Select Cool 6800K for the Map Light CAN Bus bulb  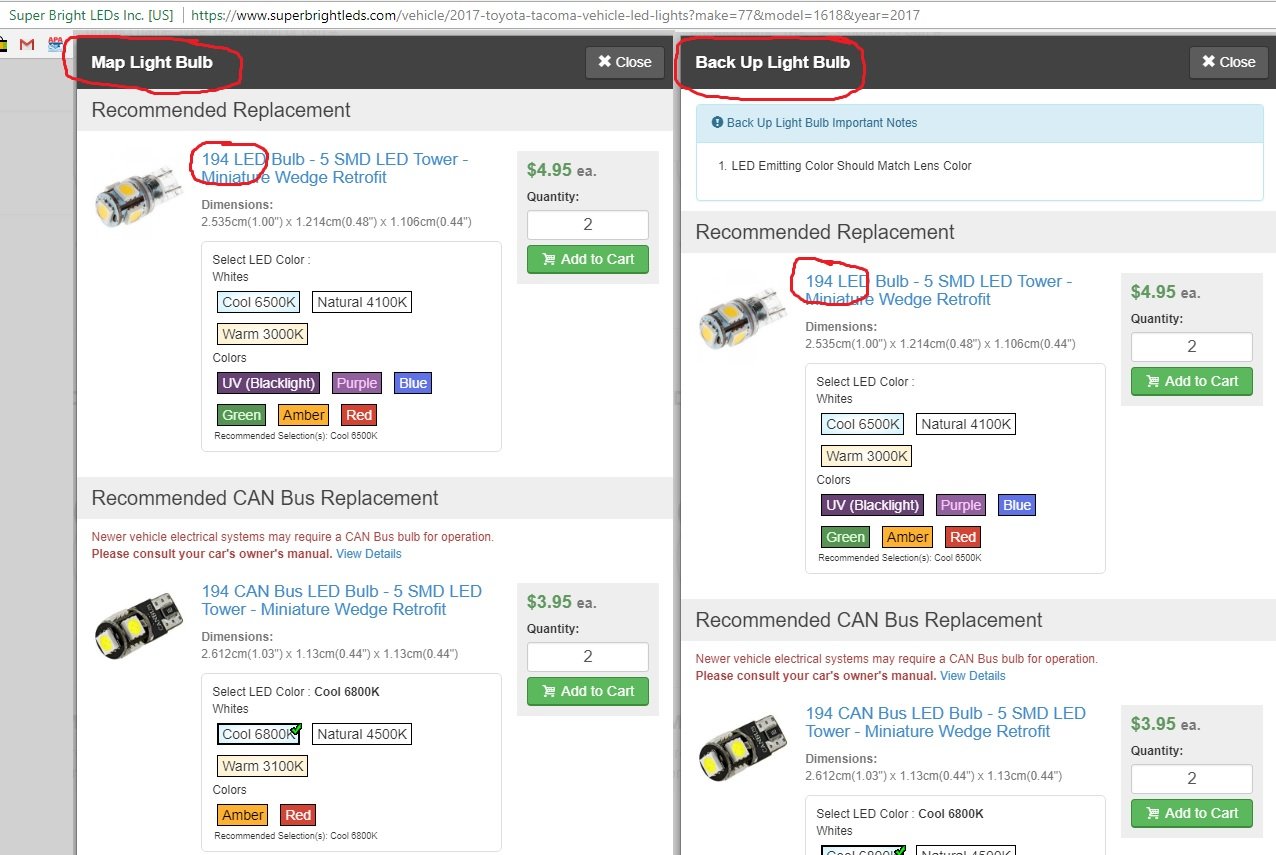(x=258, y=734)
